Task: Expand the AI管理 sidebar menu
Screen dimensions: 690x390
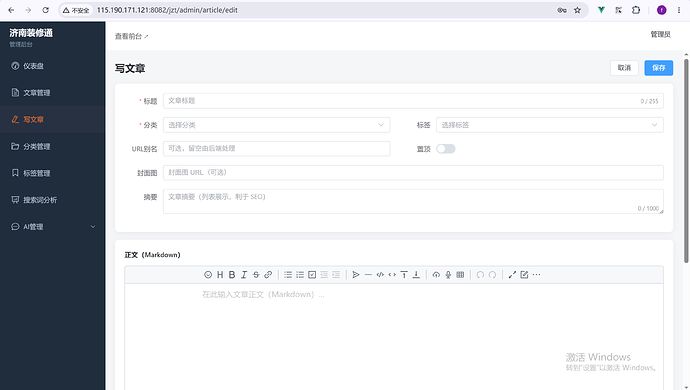Action: click(x=53, y=227)
